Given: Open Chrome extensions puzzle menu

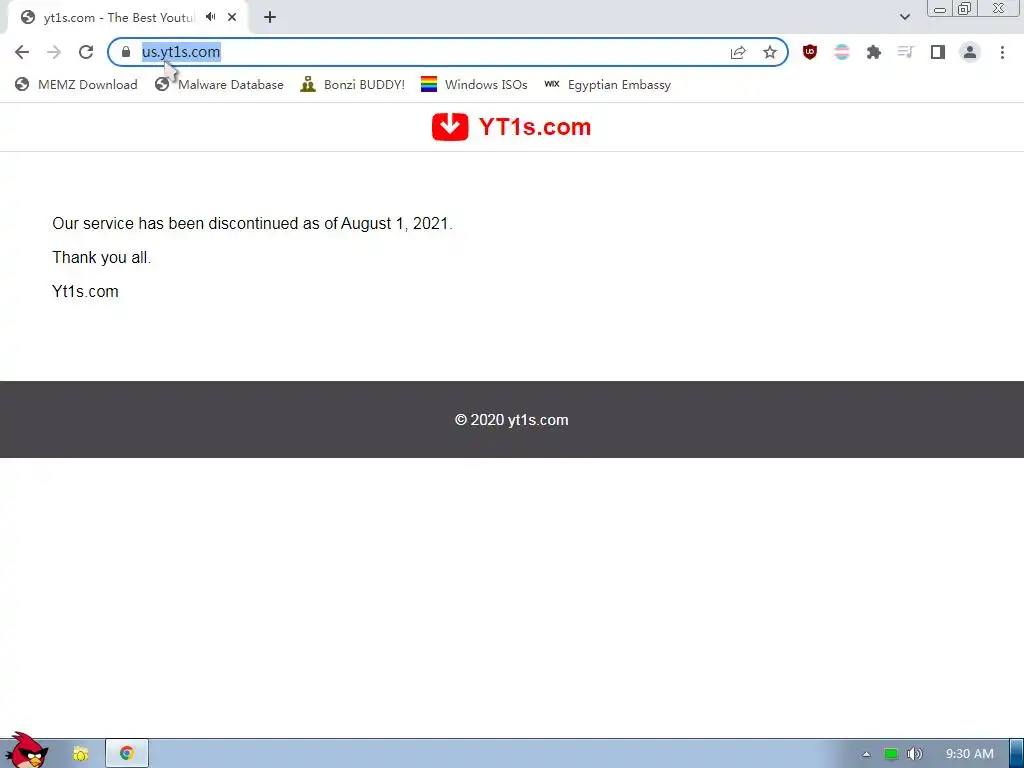Looking at the screenshot, I should click(874, 52).
